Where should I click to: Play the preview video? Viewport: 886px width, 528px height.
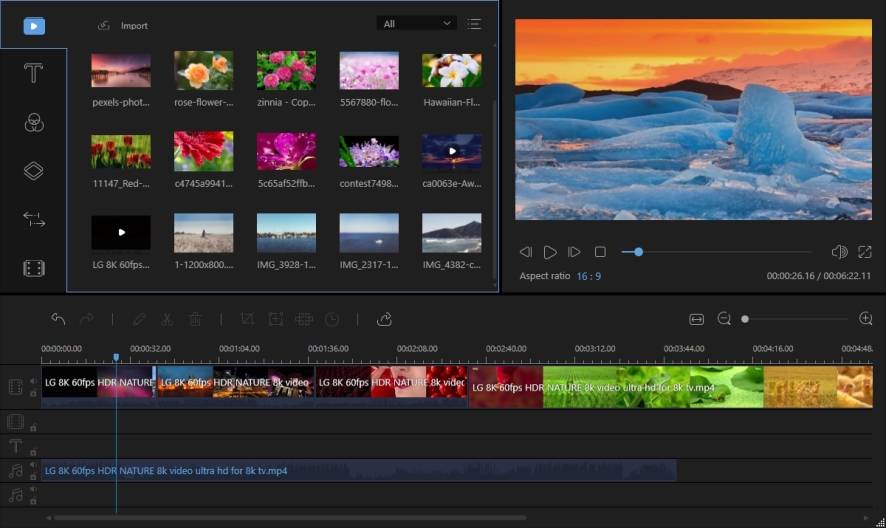(x=550, y=252)
